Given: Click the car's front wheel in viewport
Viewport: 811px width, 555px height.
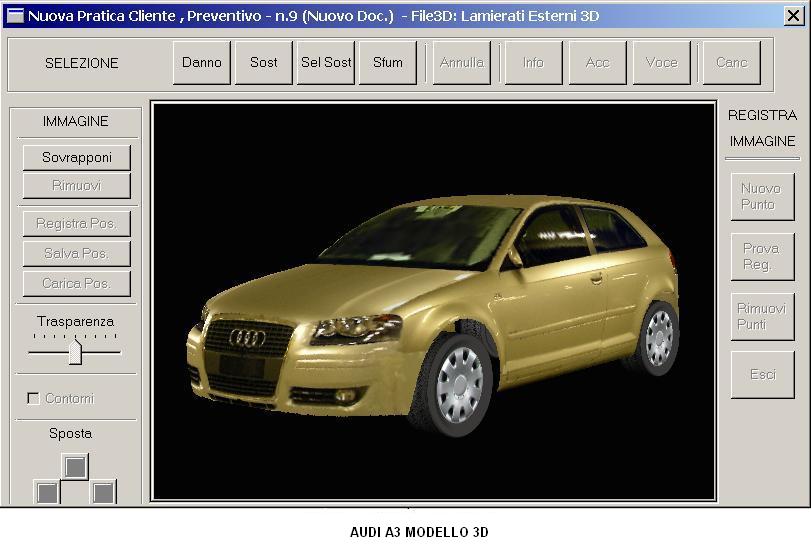Looking at the screenshot, I should pyautogui.click(x=457, y=385).
